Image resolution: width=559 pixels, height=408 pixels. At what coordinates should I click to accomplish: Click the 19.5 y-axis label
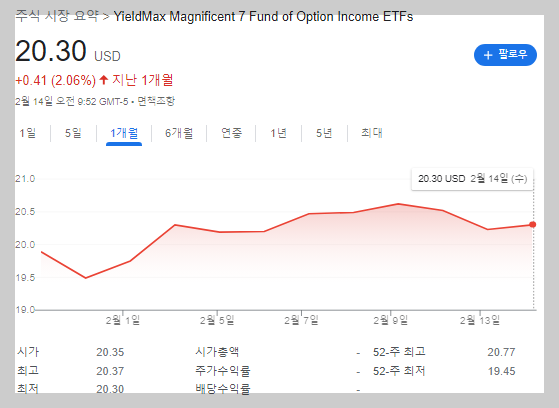point(25,277)
